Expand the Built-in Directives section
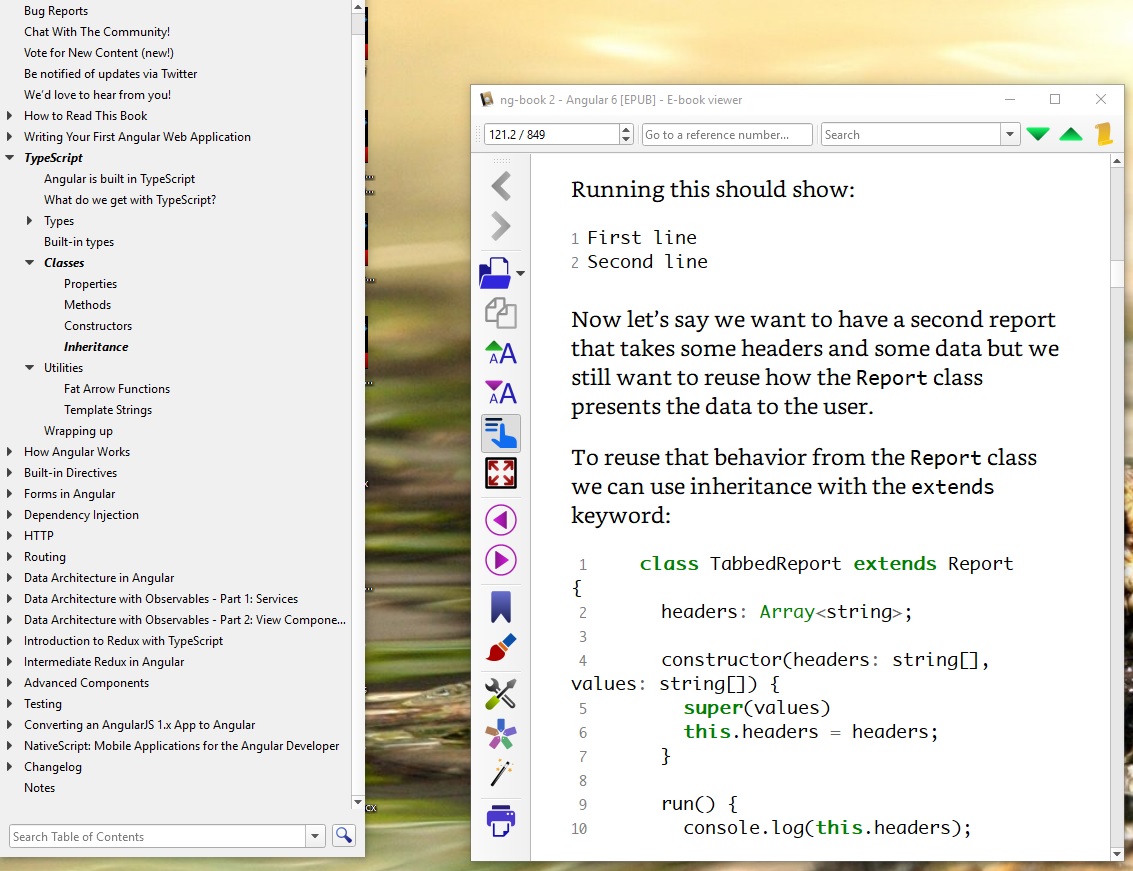Viewport: 1133px width, 871px height. point(9,473)
